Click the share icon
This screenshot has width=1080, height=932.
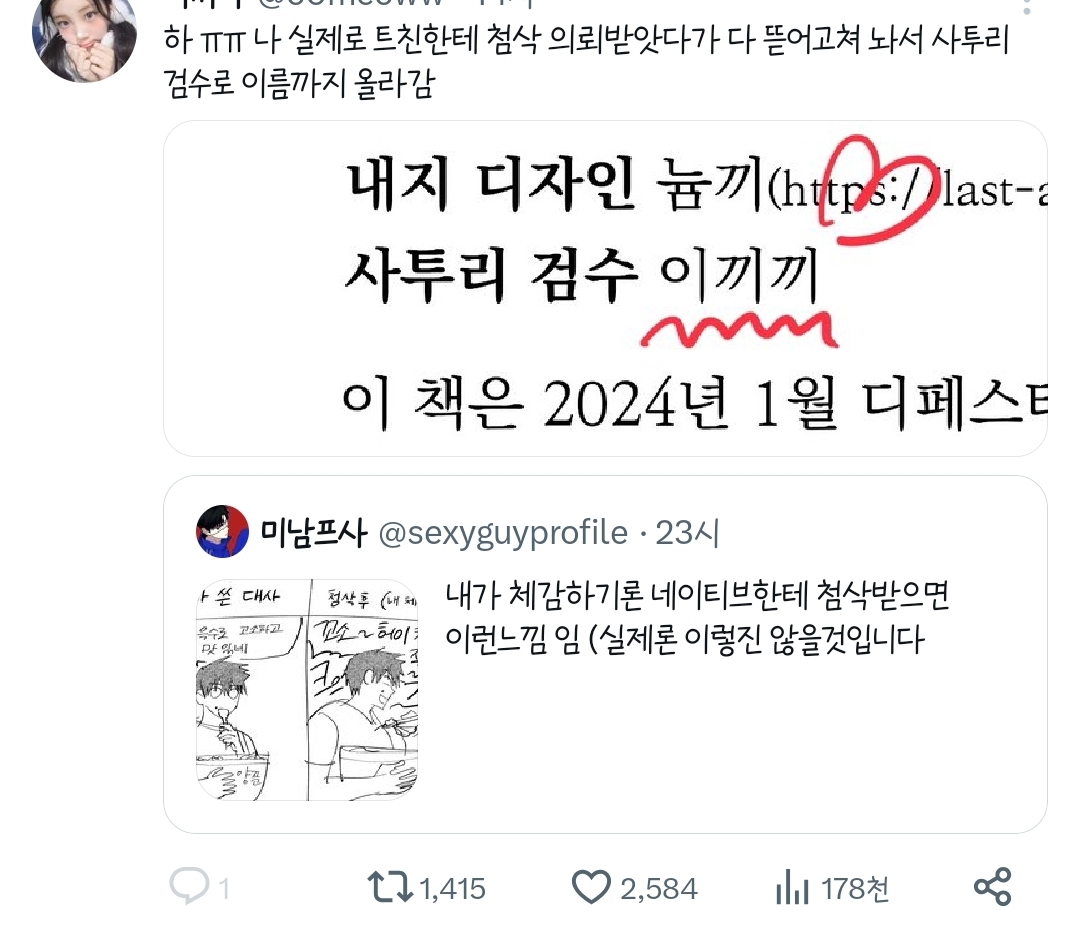coord(993,887)
